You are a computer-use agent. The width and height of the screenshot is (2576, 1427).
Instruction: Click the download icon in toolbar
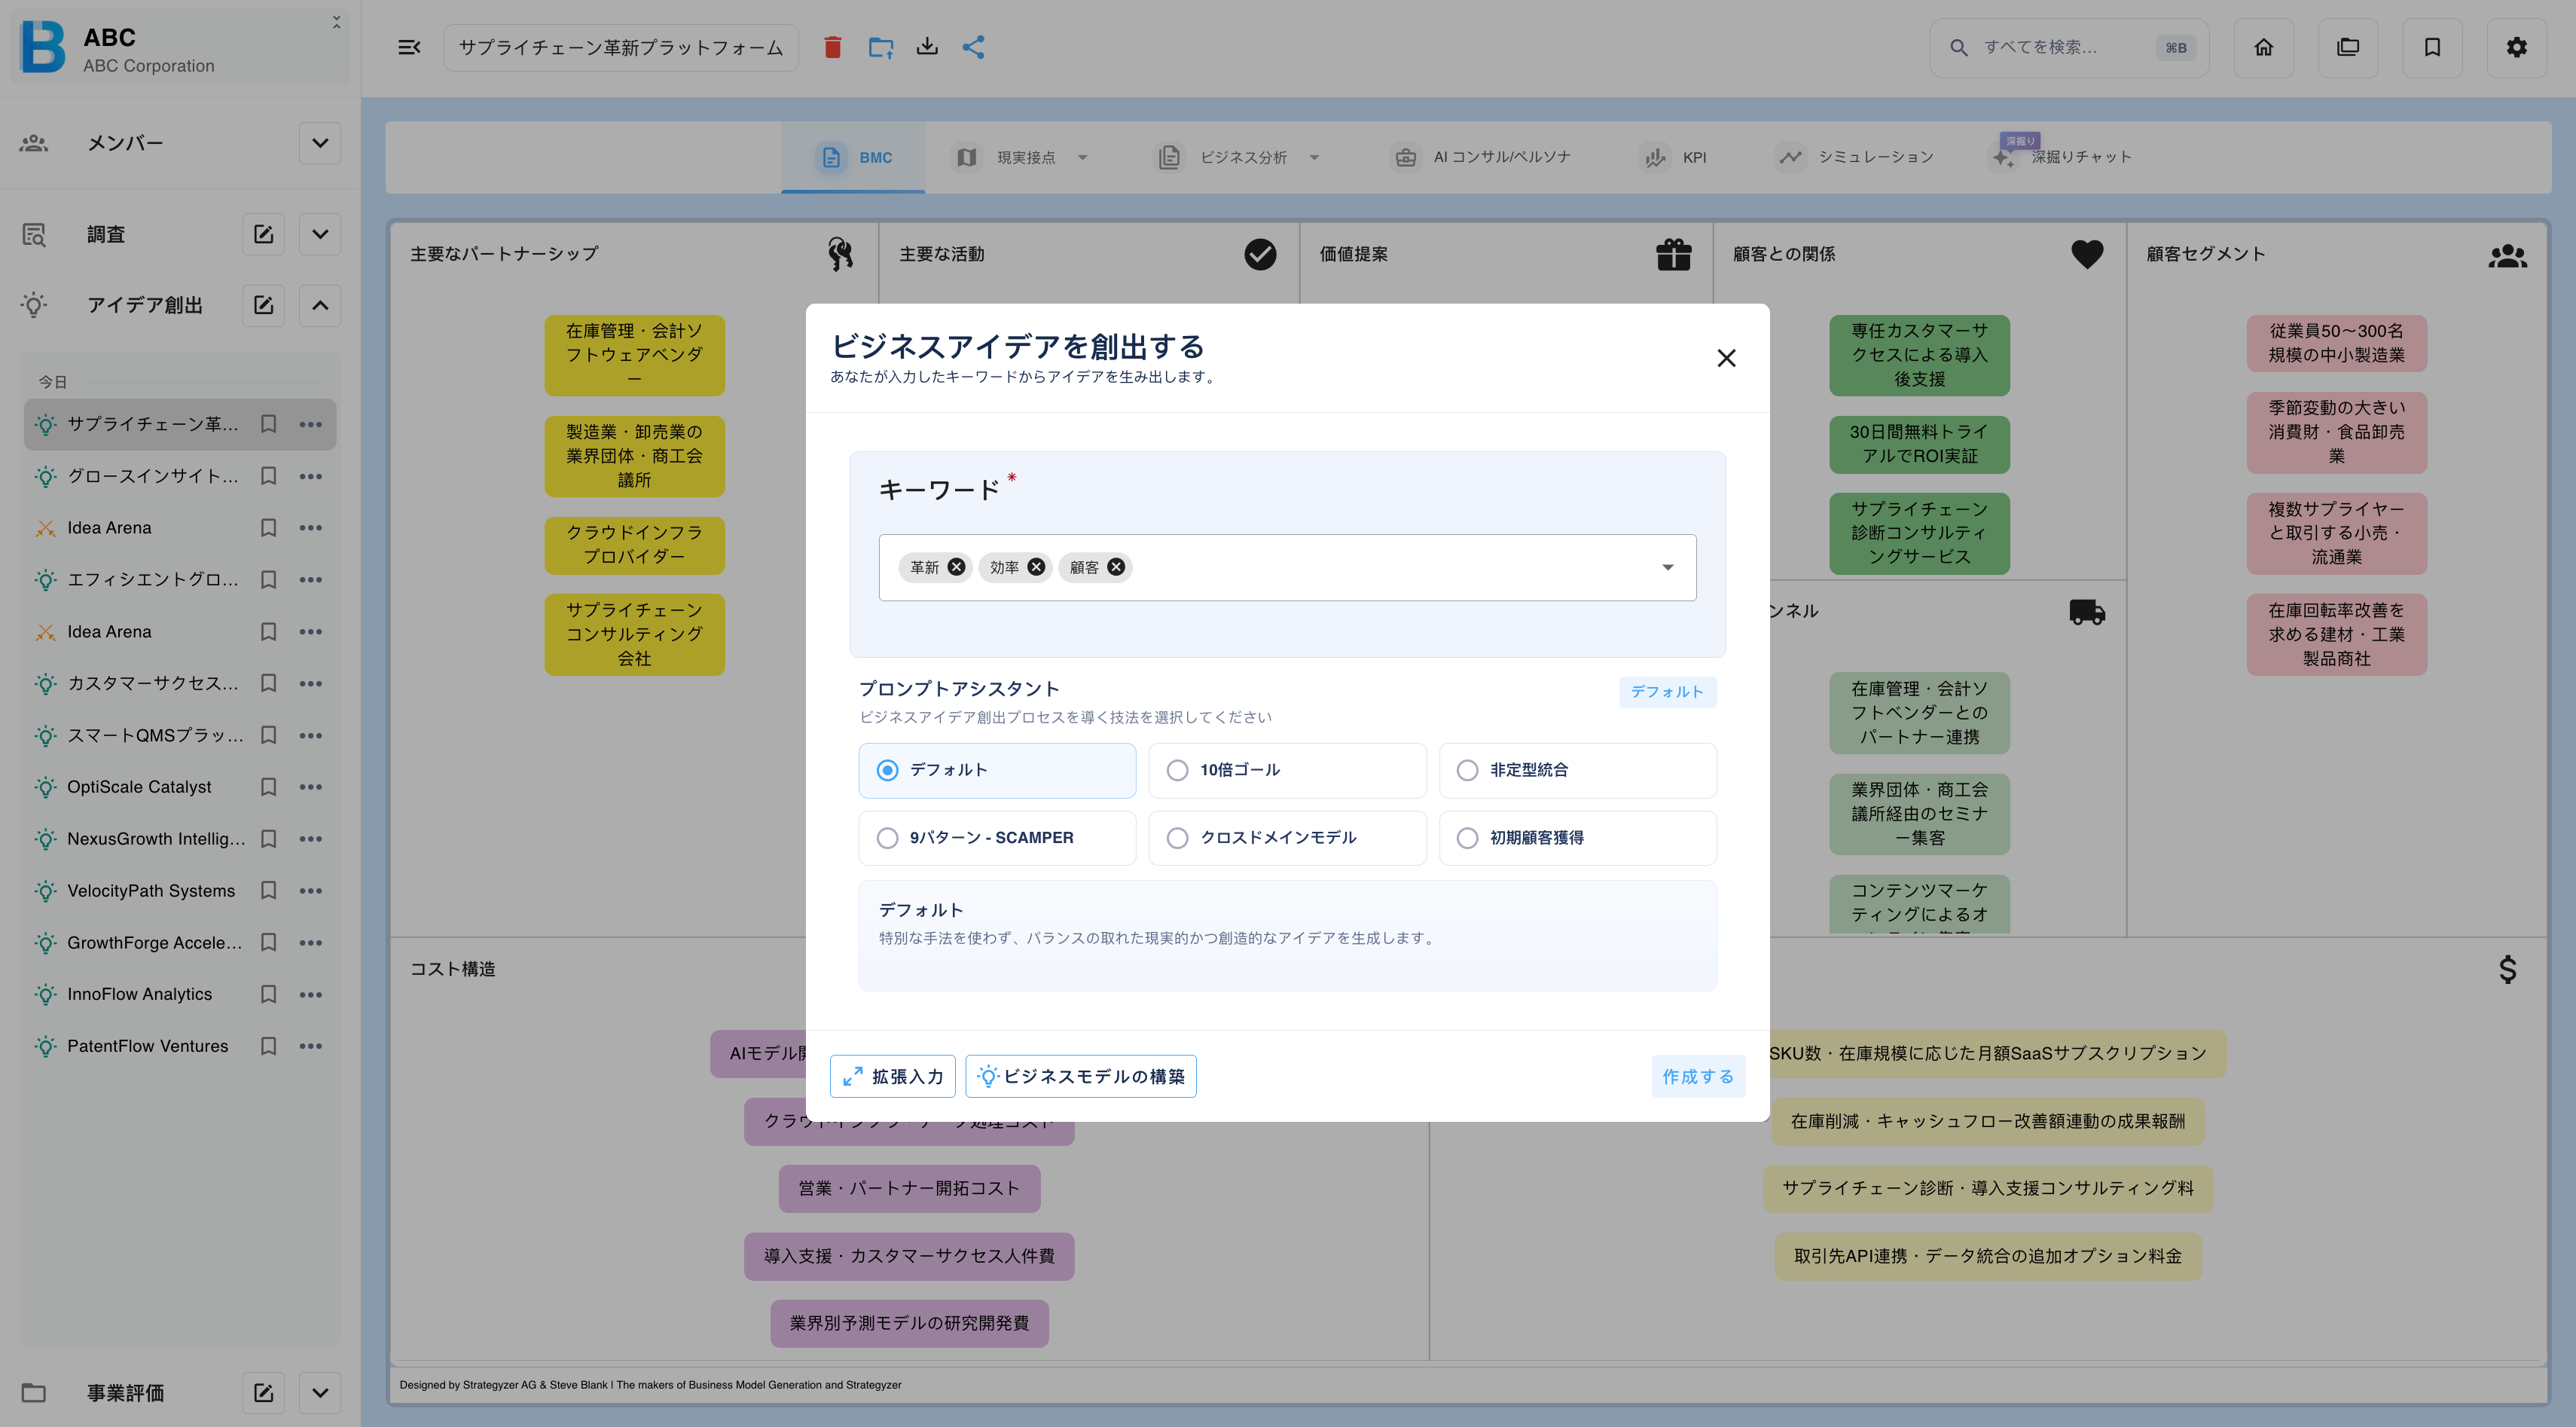pos(927,47)
